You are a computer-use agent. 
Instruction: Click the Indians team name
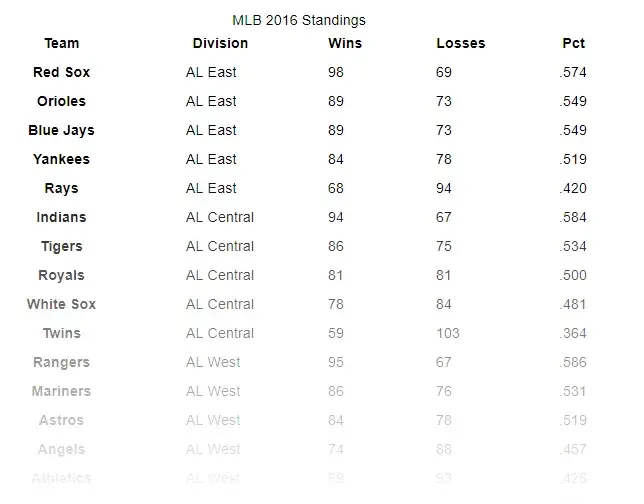coord(62,218)
